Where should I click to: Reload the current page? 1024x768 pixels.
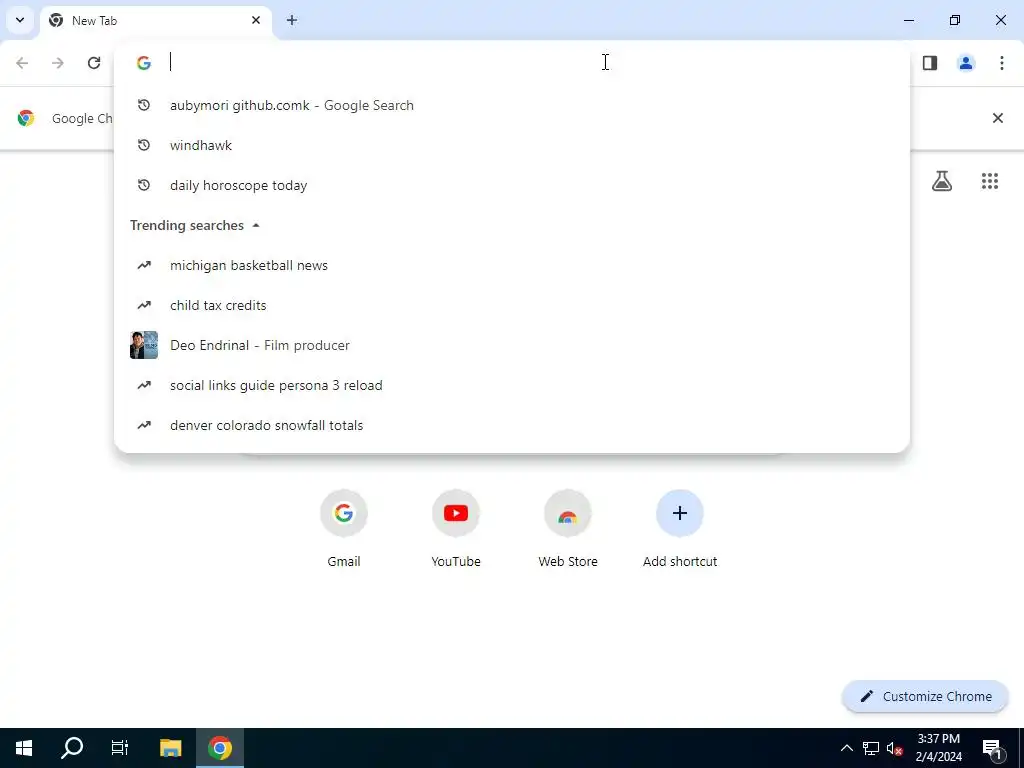[x=94, y=63]
